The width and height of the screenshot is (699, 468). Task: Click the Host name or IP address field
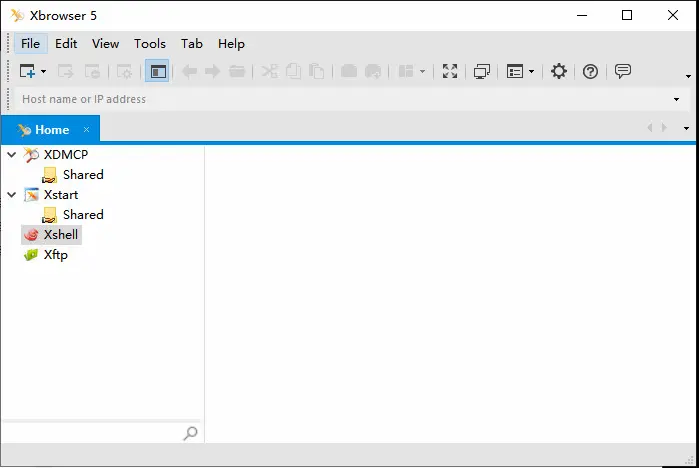point(341,99)
